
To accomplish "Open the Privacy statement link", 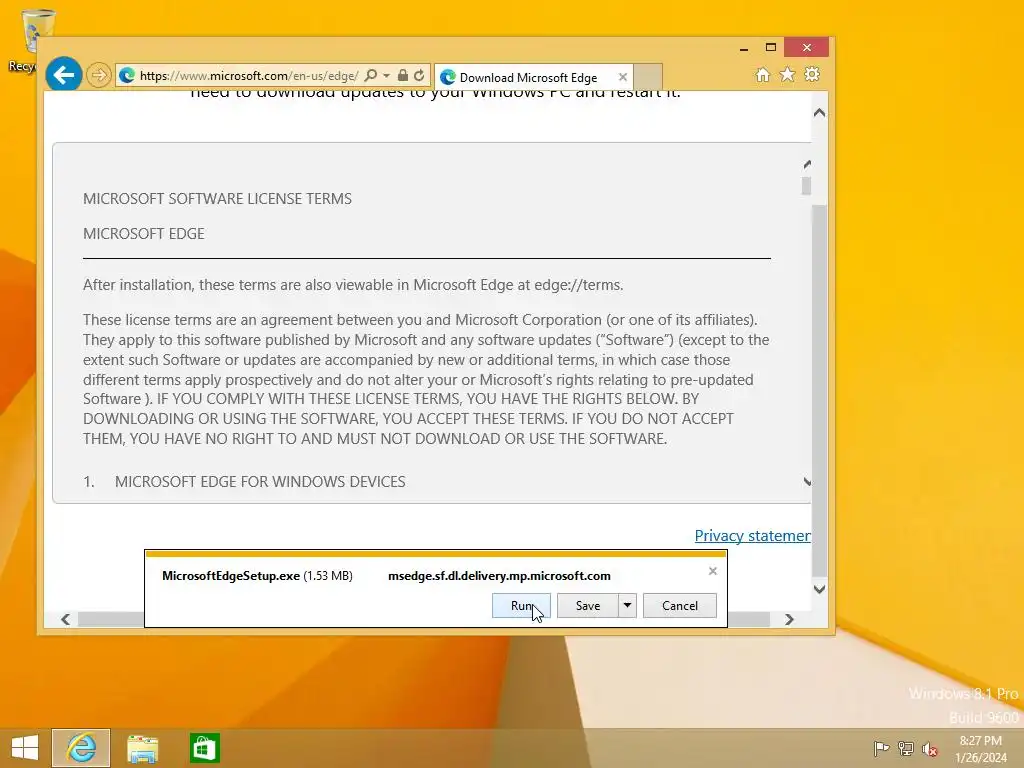I will pos(752,536).
